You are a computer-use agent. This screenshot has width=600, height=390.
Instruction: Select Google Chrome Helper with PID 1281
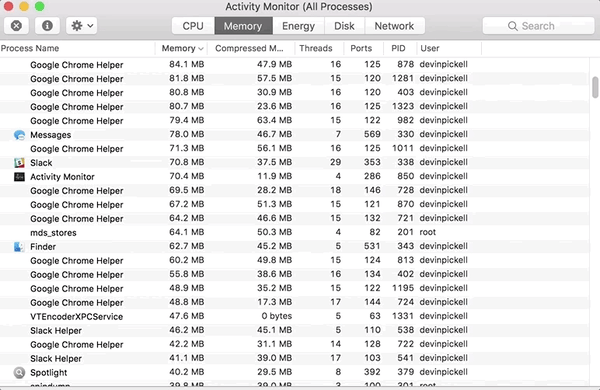(294, 78)
